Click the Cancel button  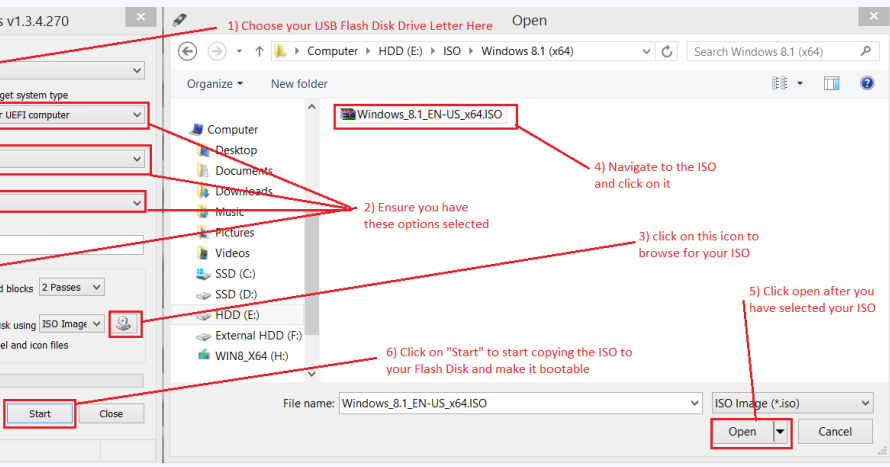[x=835, y=432]
